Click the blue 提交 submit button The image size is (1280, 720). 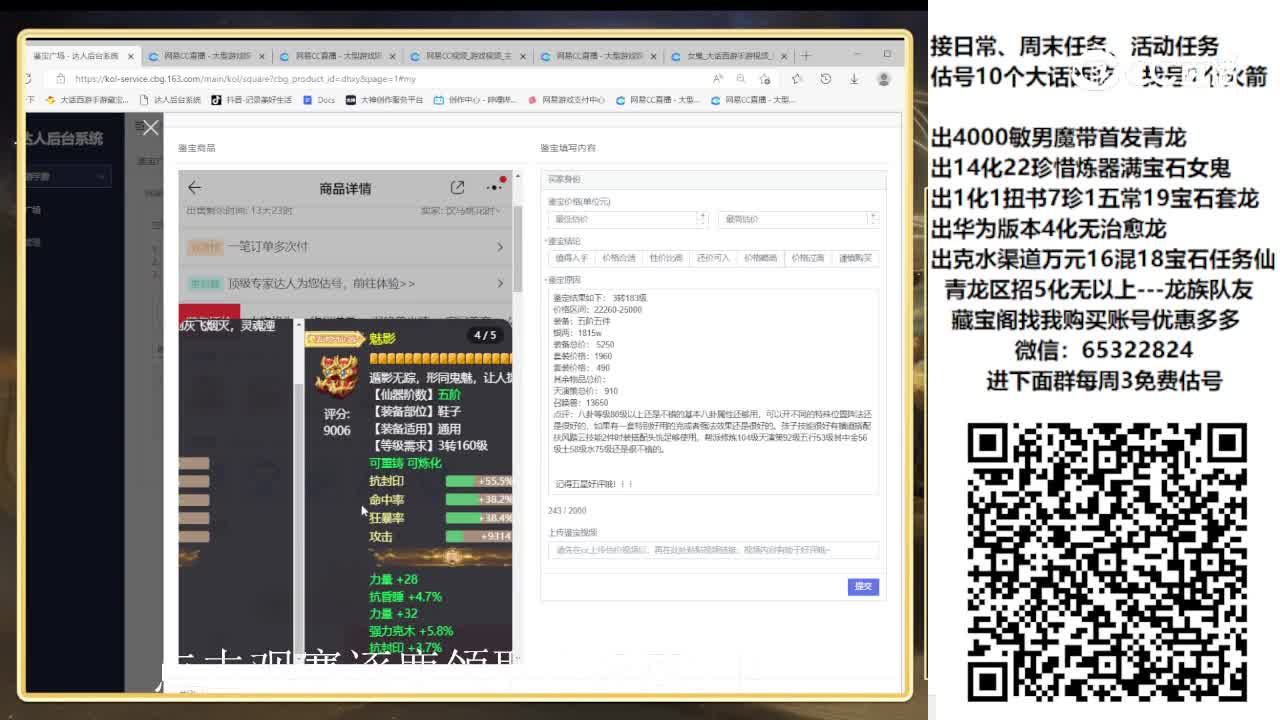[863, 587]
